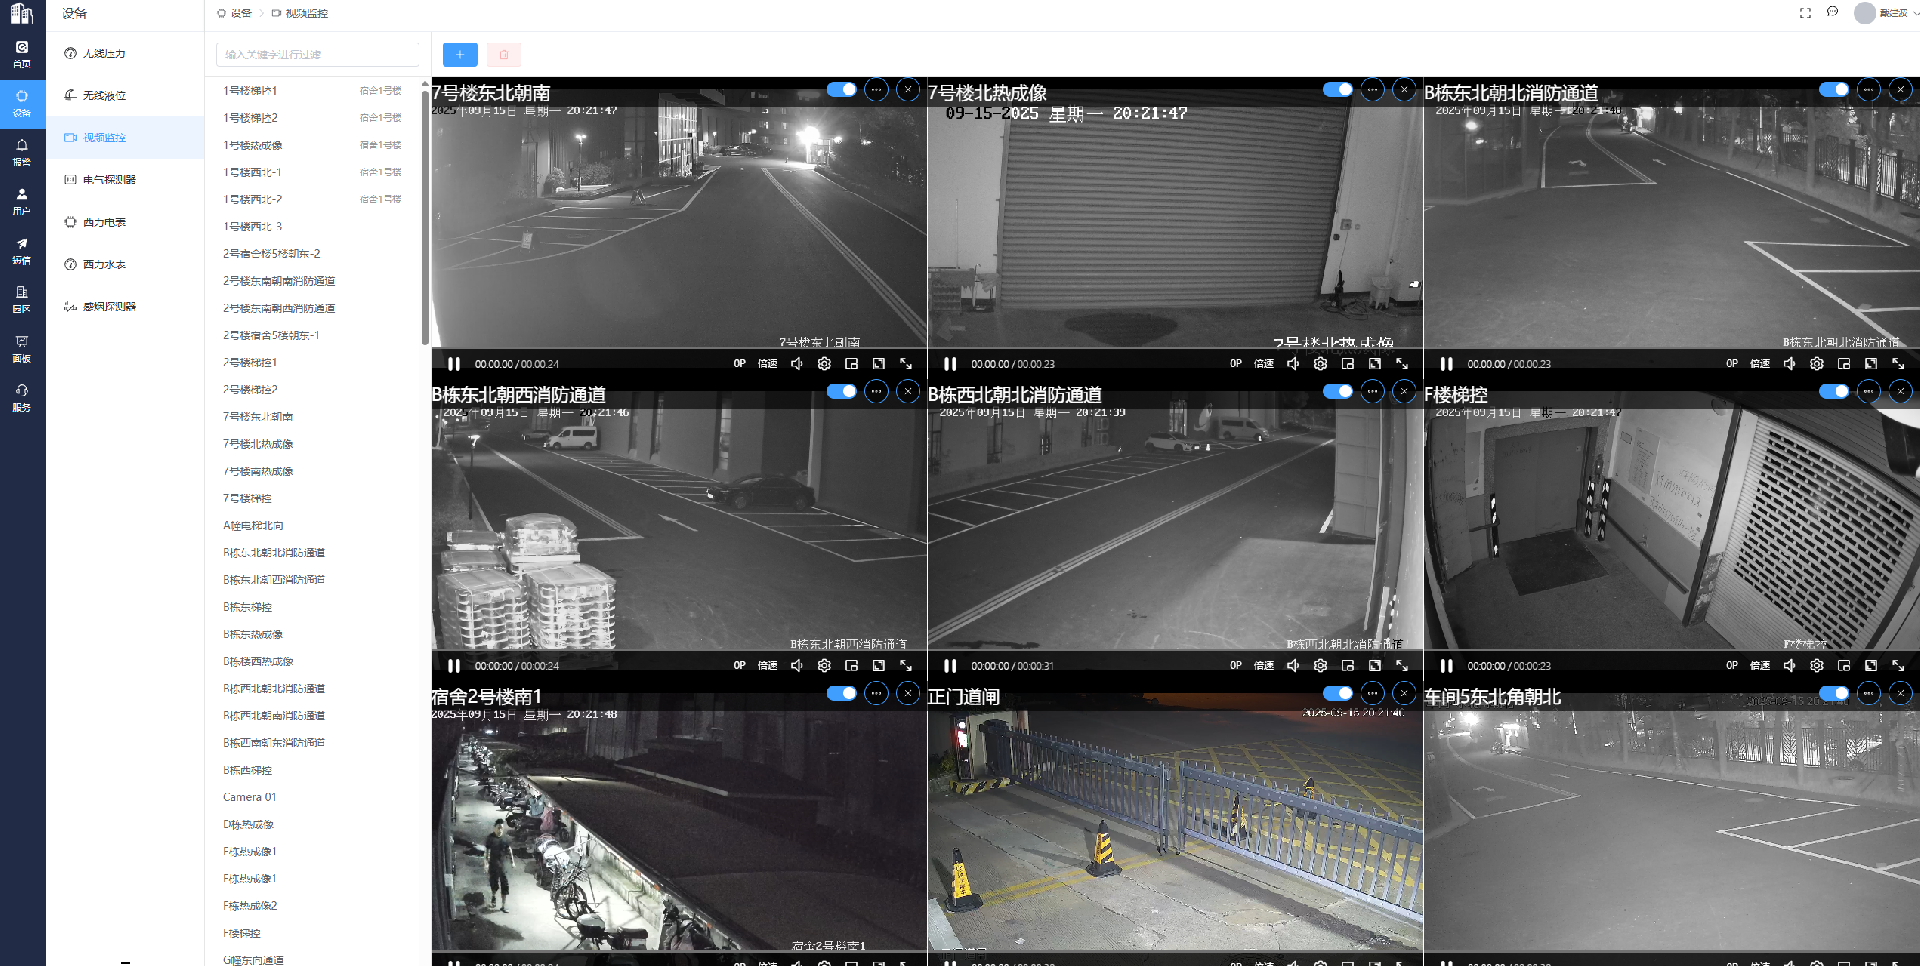1920x966 pixels.
Task: Open settings gear for 7号楼北热成像 feed
Action: (x=1320, y=364)
